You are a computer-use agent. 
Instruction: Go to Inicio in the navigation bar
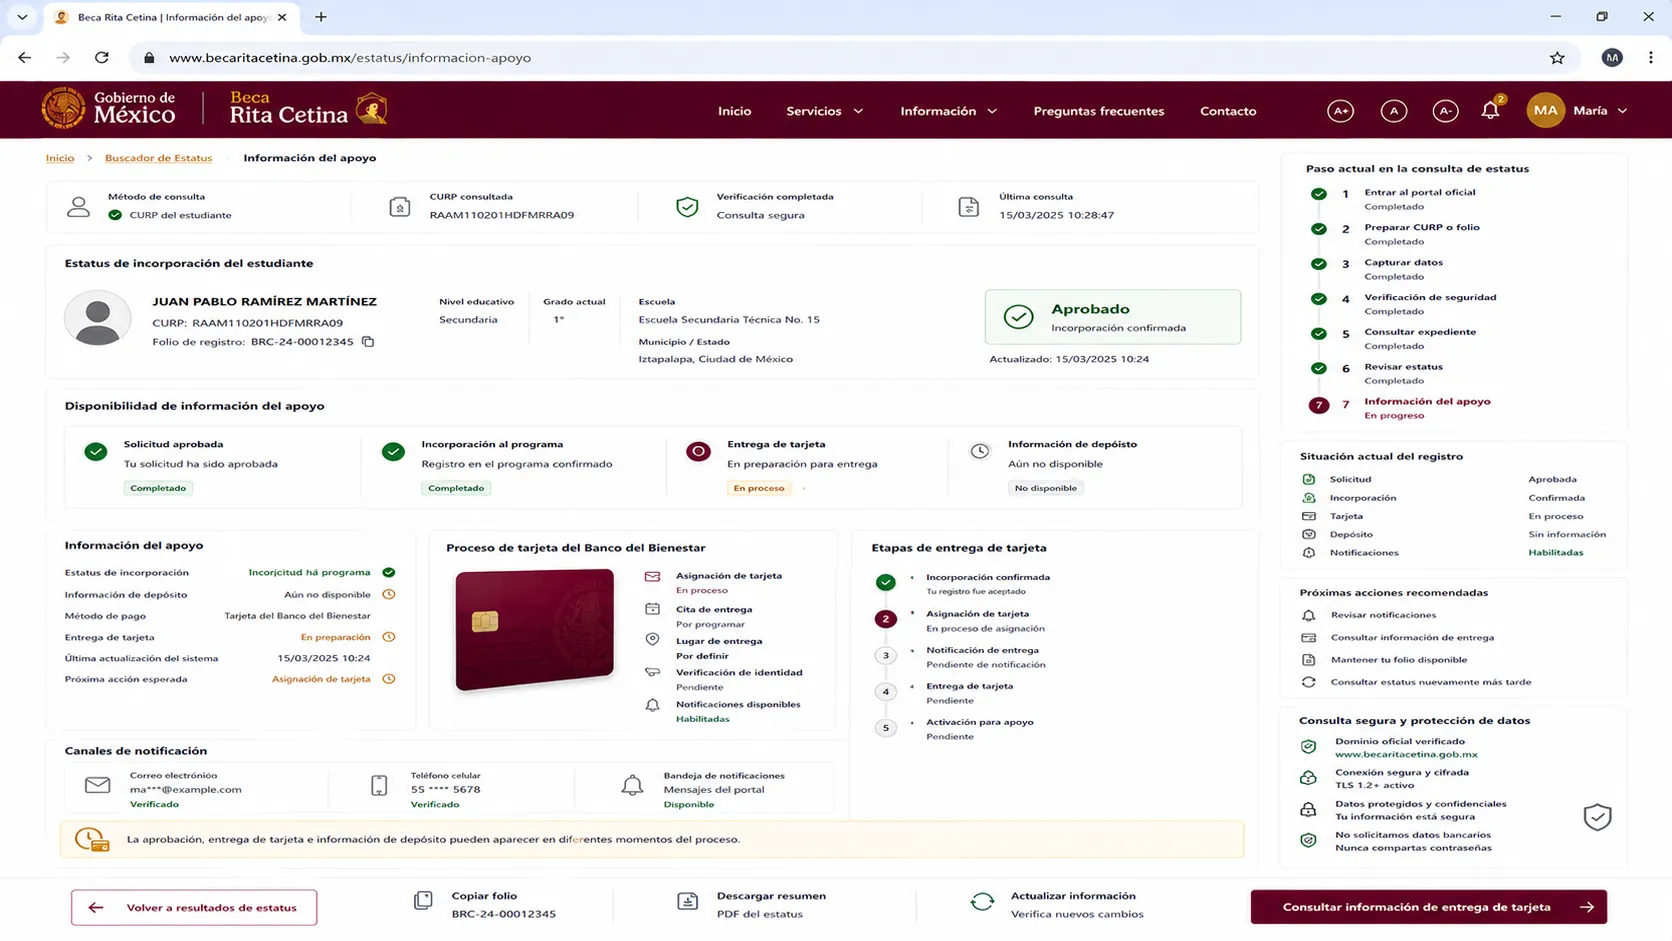(734, 111)
